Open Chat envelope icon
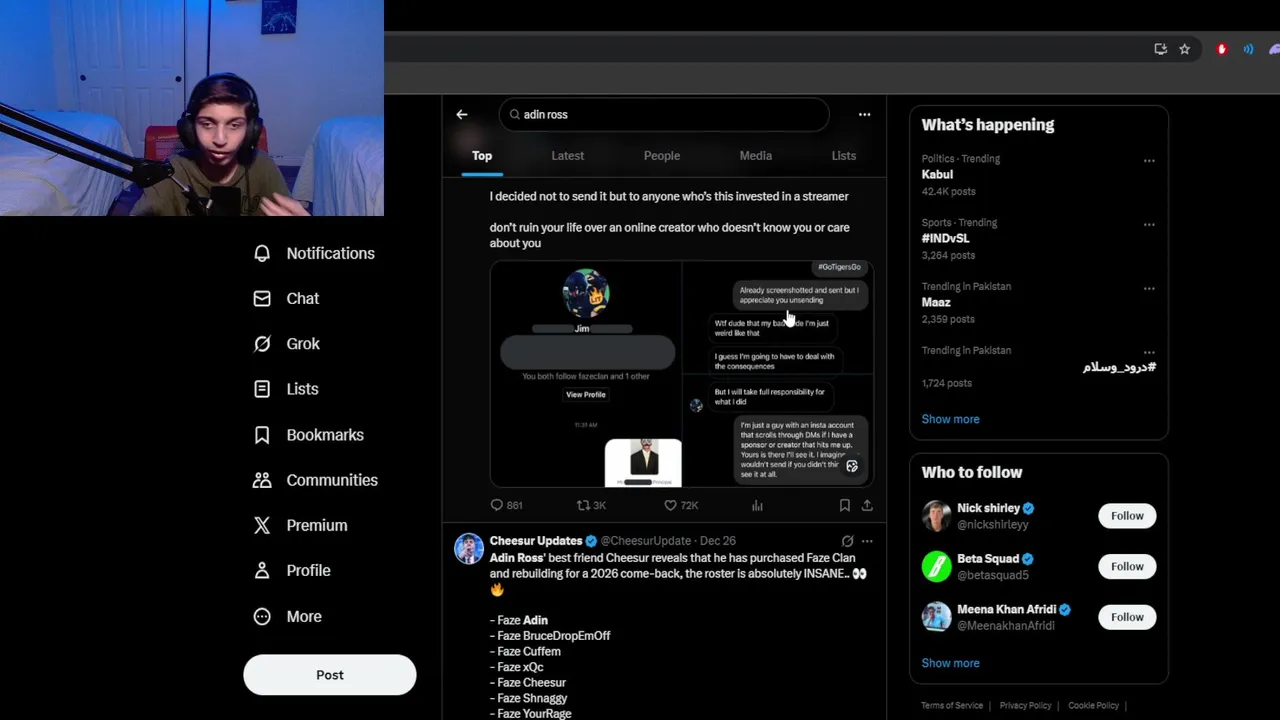The height and width of the screenshot is (720, 1280). pos(262,298)
